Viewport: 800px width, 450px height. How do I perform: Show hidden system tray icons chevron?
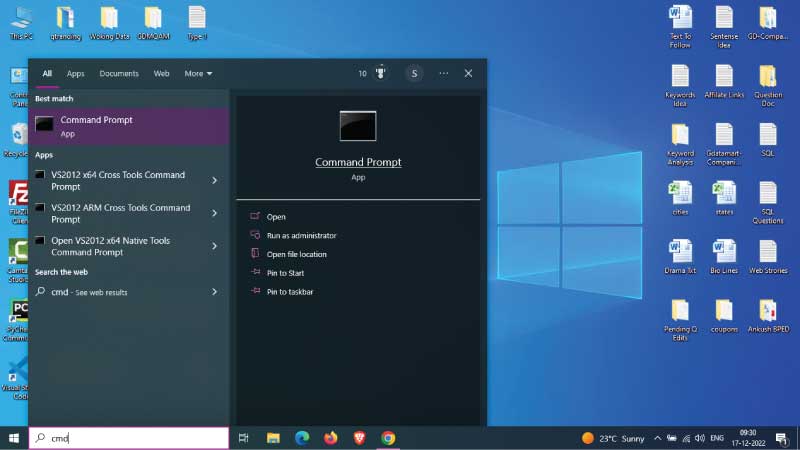(657, 438)
